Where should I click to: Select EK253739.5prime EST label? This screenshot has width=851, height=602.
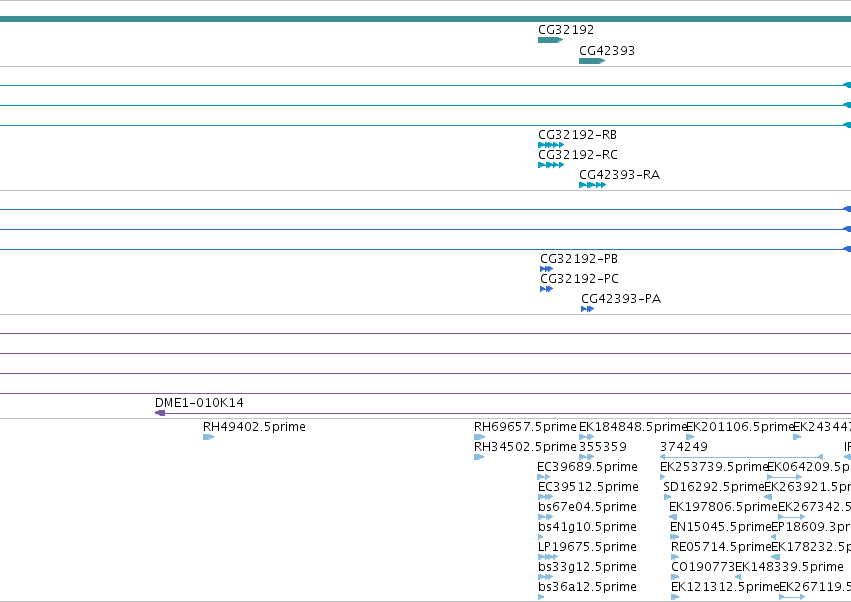coord(713,467)
